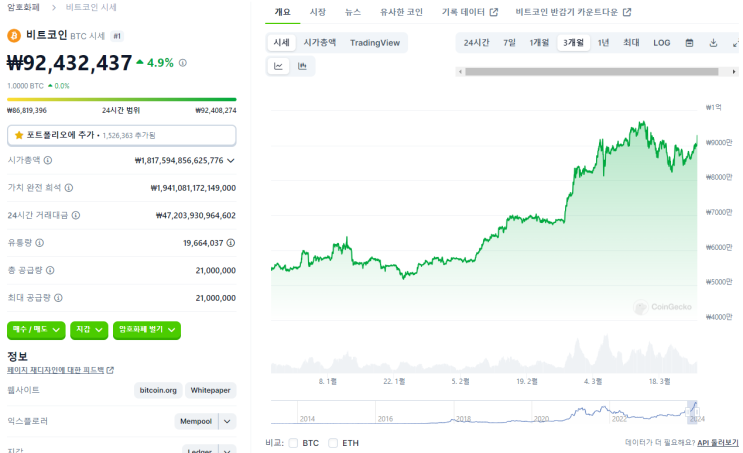The width and height of the screenshot is (743, 453).
Task: Select the line chart view icon
Action: coord(279,66)
